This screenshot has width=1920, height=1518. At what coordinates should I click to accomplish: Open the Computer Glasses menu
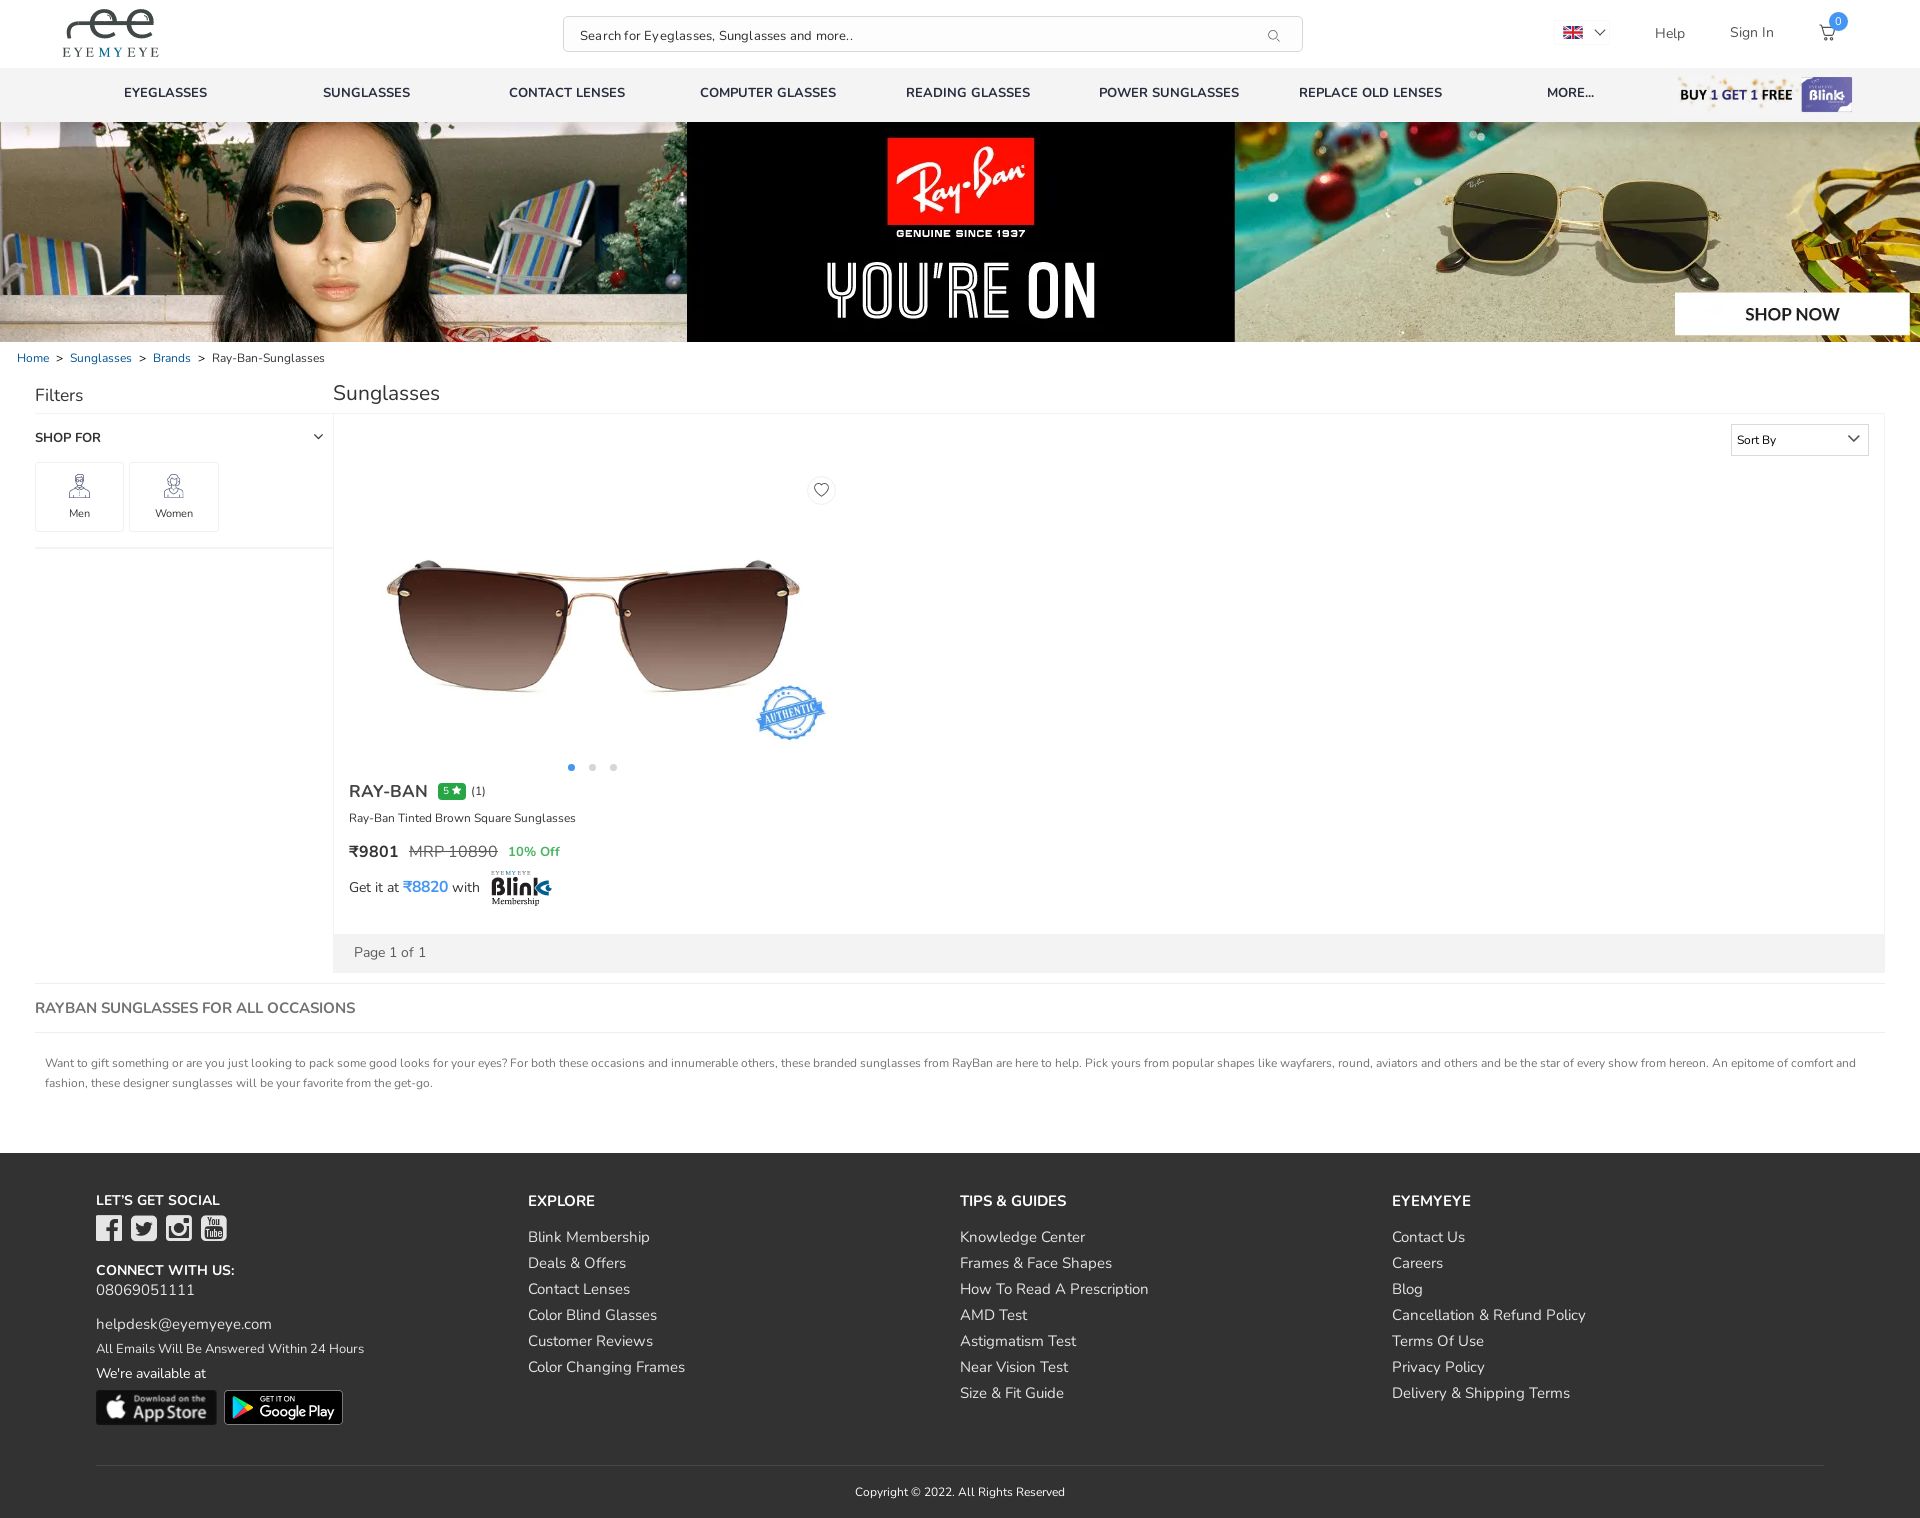tap(768, 93)
